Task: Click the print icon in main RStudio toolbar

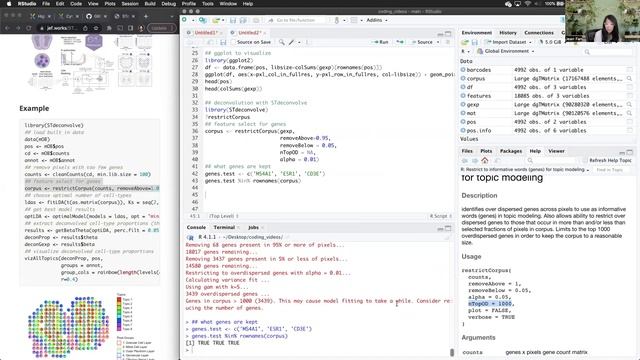Action: click(x=256, y=20)
